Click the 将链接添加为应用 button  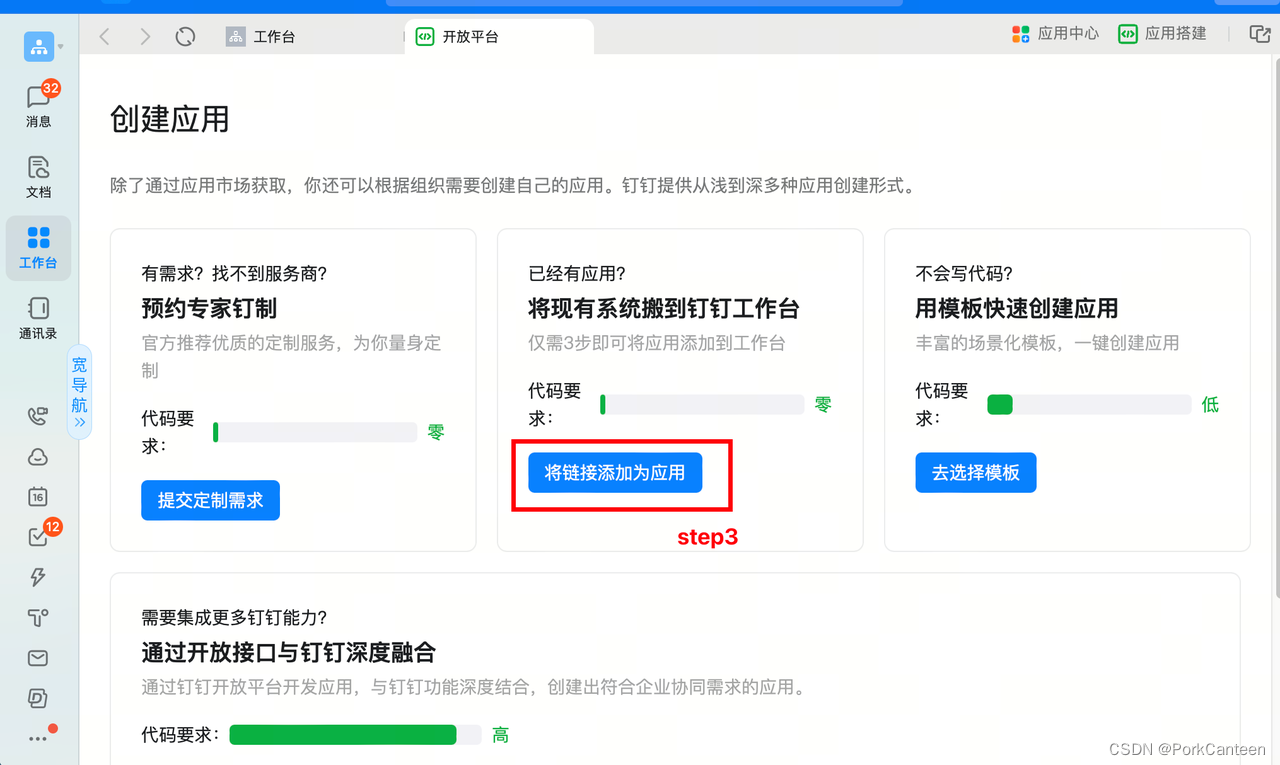pos(615,473)
